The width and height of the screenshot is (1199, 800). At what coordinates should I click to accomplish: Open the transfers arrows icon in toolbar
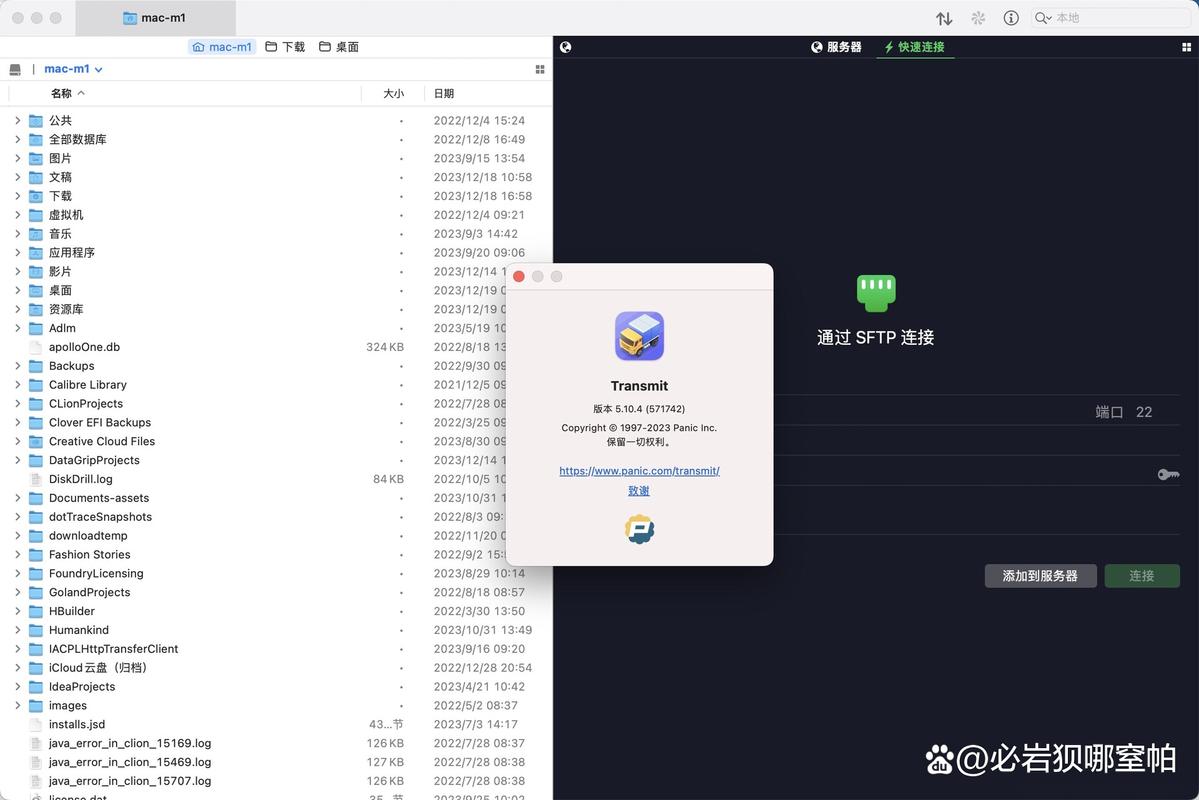tap(944, 18)
